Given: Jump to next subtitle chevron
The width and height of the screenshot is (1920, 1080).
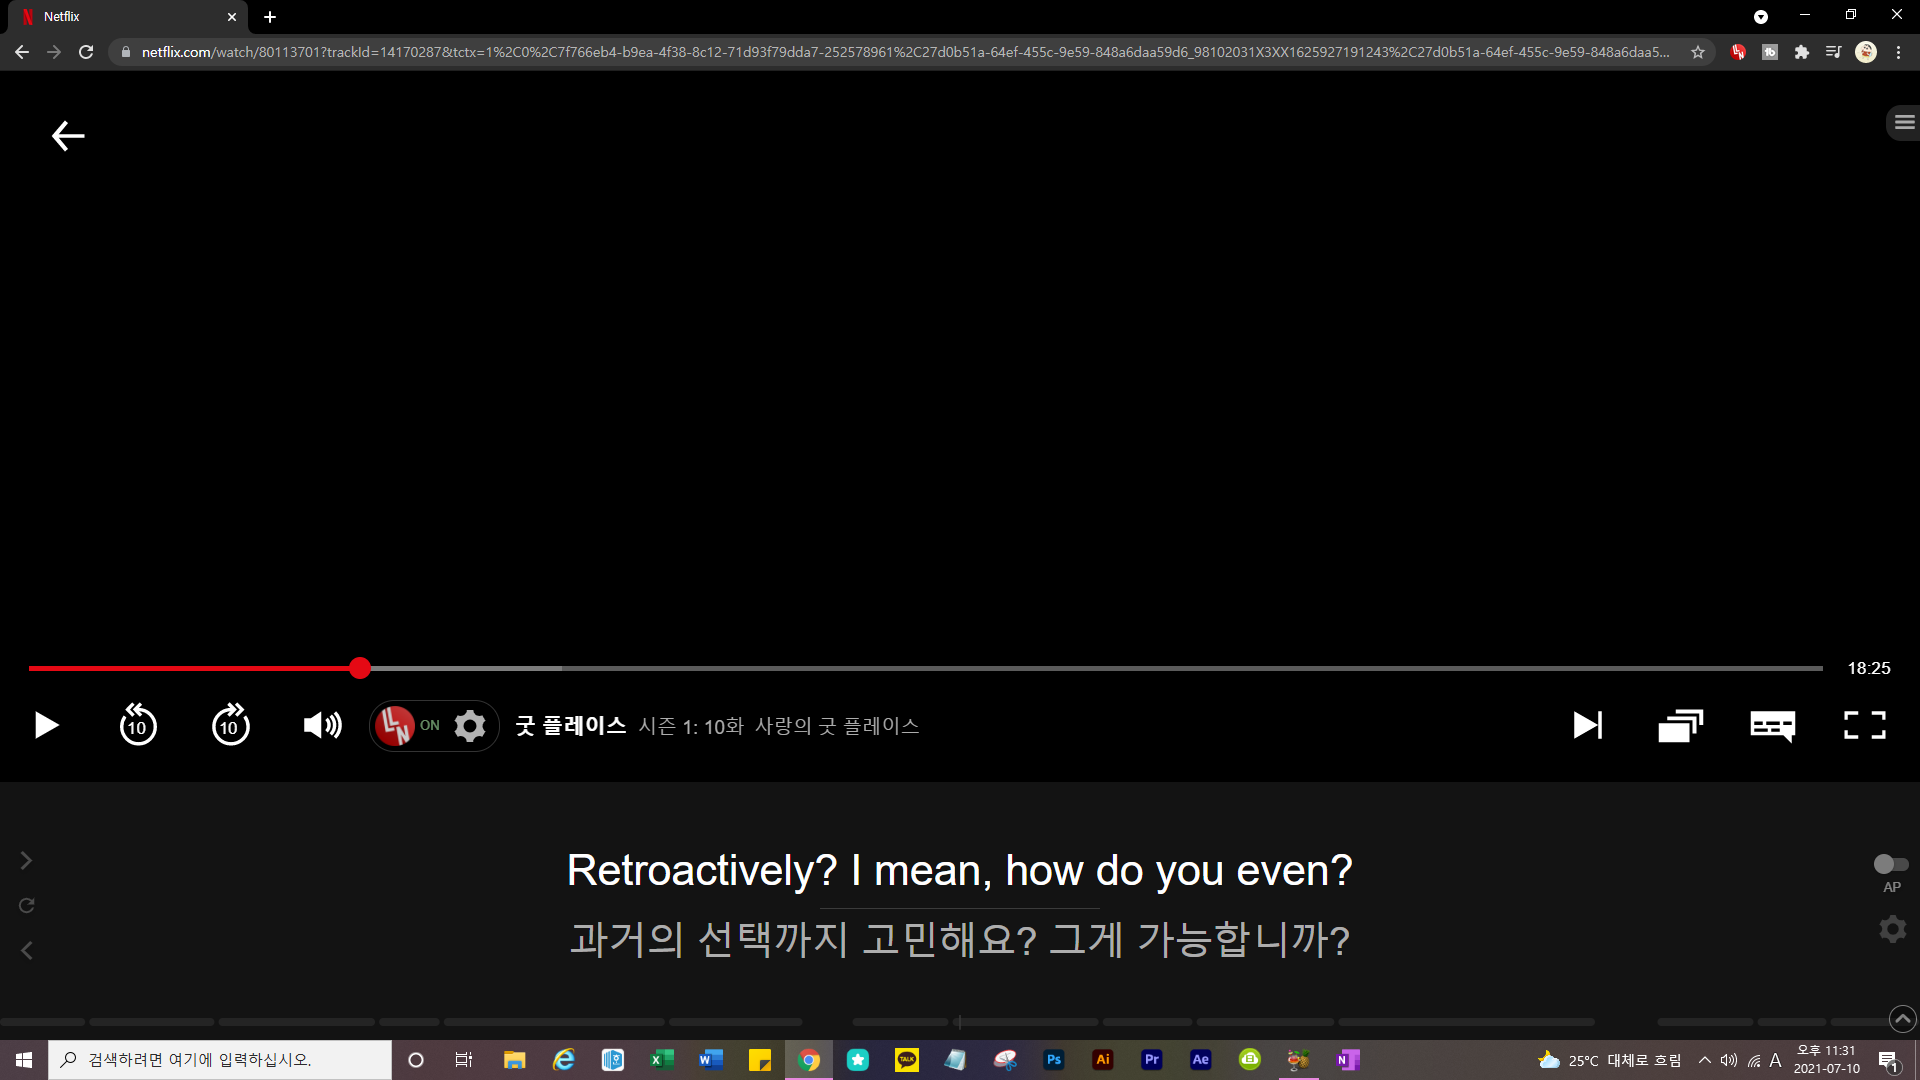Looking at the screenshot, I should [27, 860].
